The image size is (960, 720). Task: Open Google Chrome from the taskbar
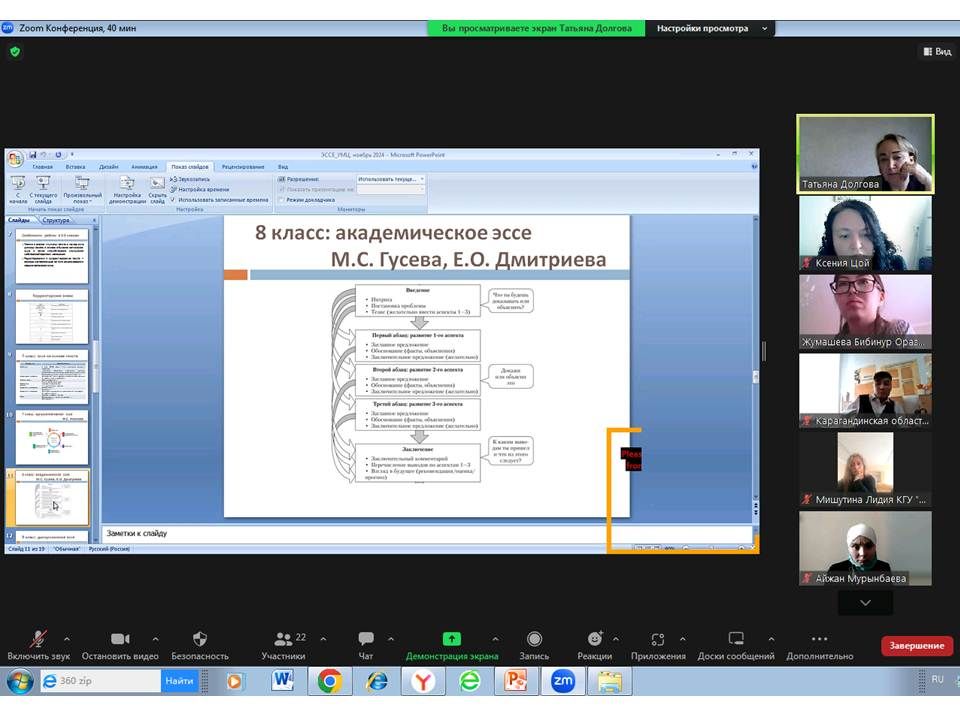[328, 681]
